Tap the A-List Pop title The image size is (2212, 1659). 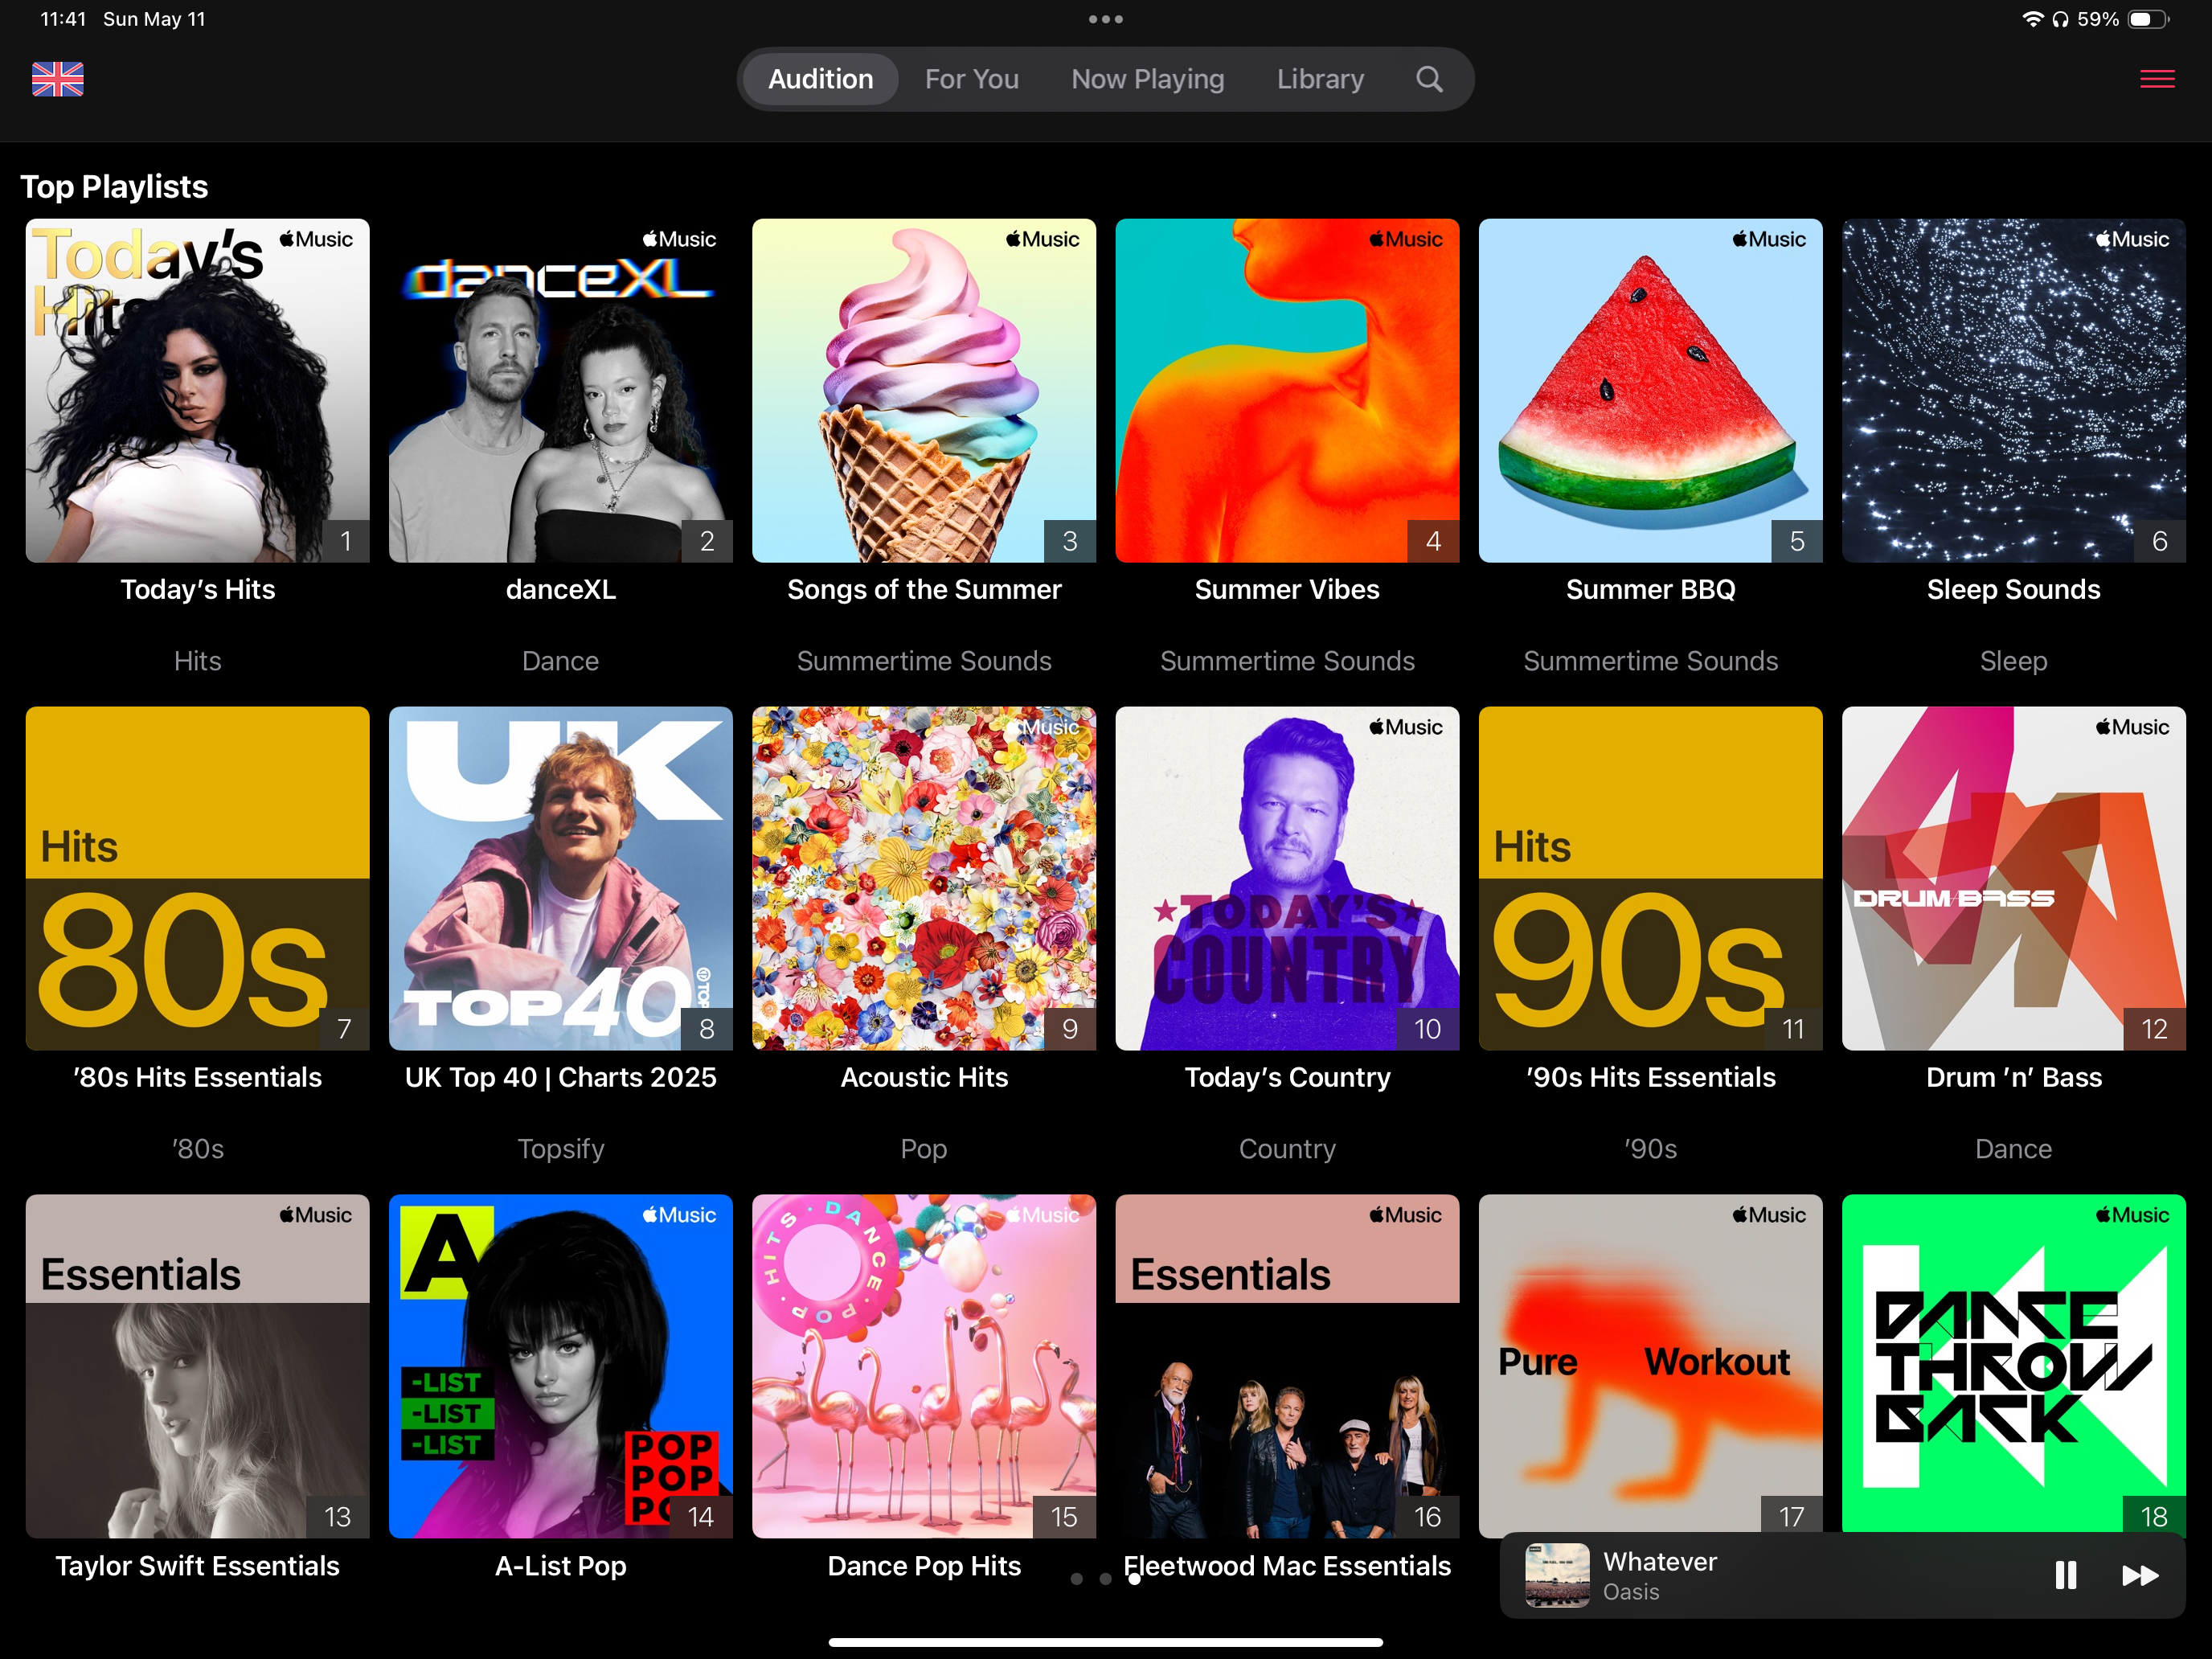tap(560, 1566)
